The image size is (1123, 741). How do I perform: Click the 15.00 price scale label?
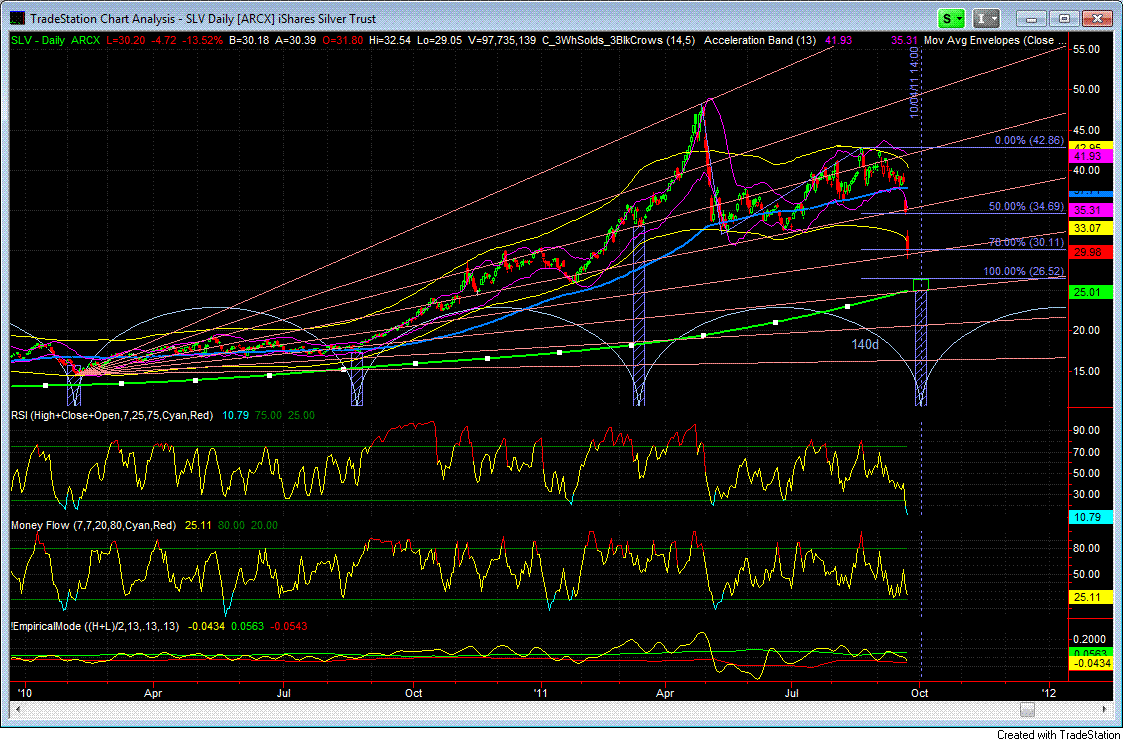[x=1086, y=371]
